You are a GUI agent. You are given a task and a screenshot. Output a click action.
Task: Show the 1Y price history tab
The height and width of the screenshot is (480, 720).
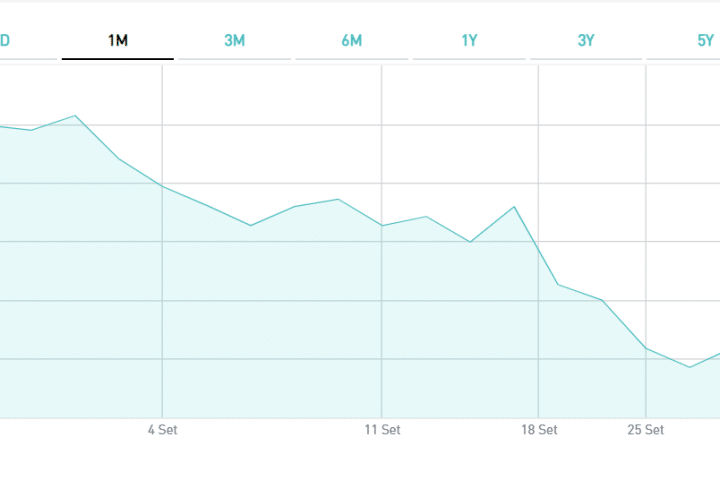pyautogui.click(x=469, y=40)
